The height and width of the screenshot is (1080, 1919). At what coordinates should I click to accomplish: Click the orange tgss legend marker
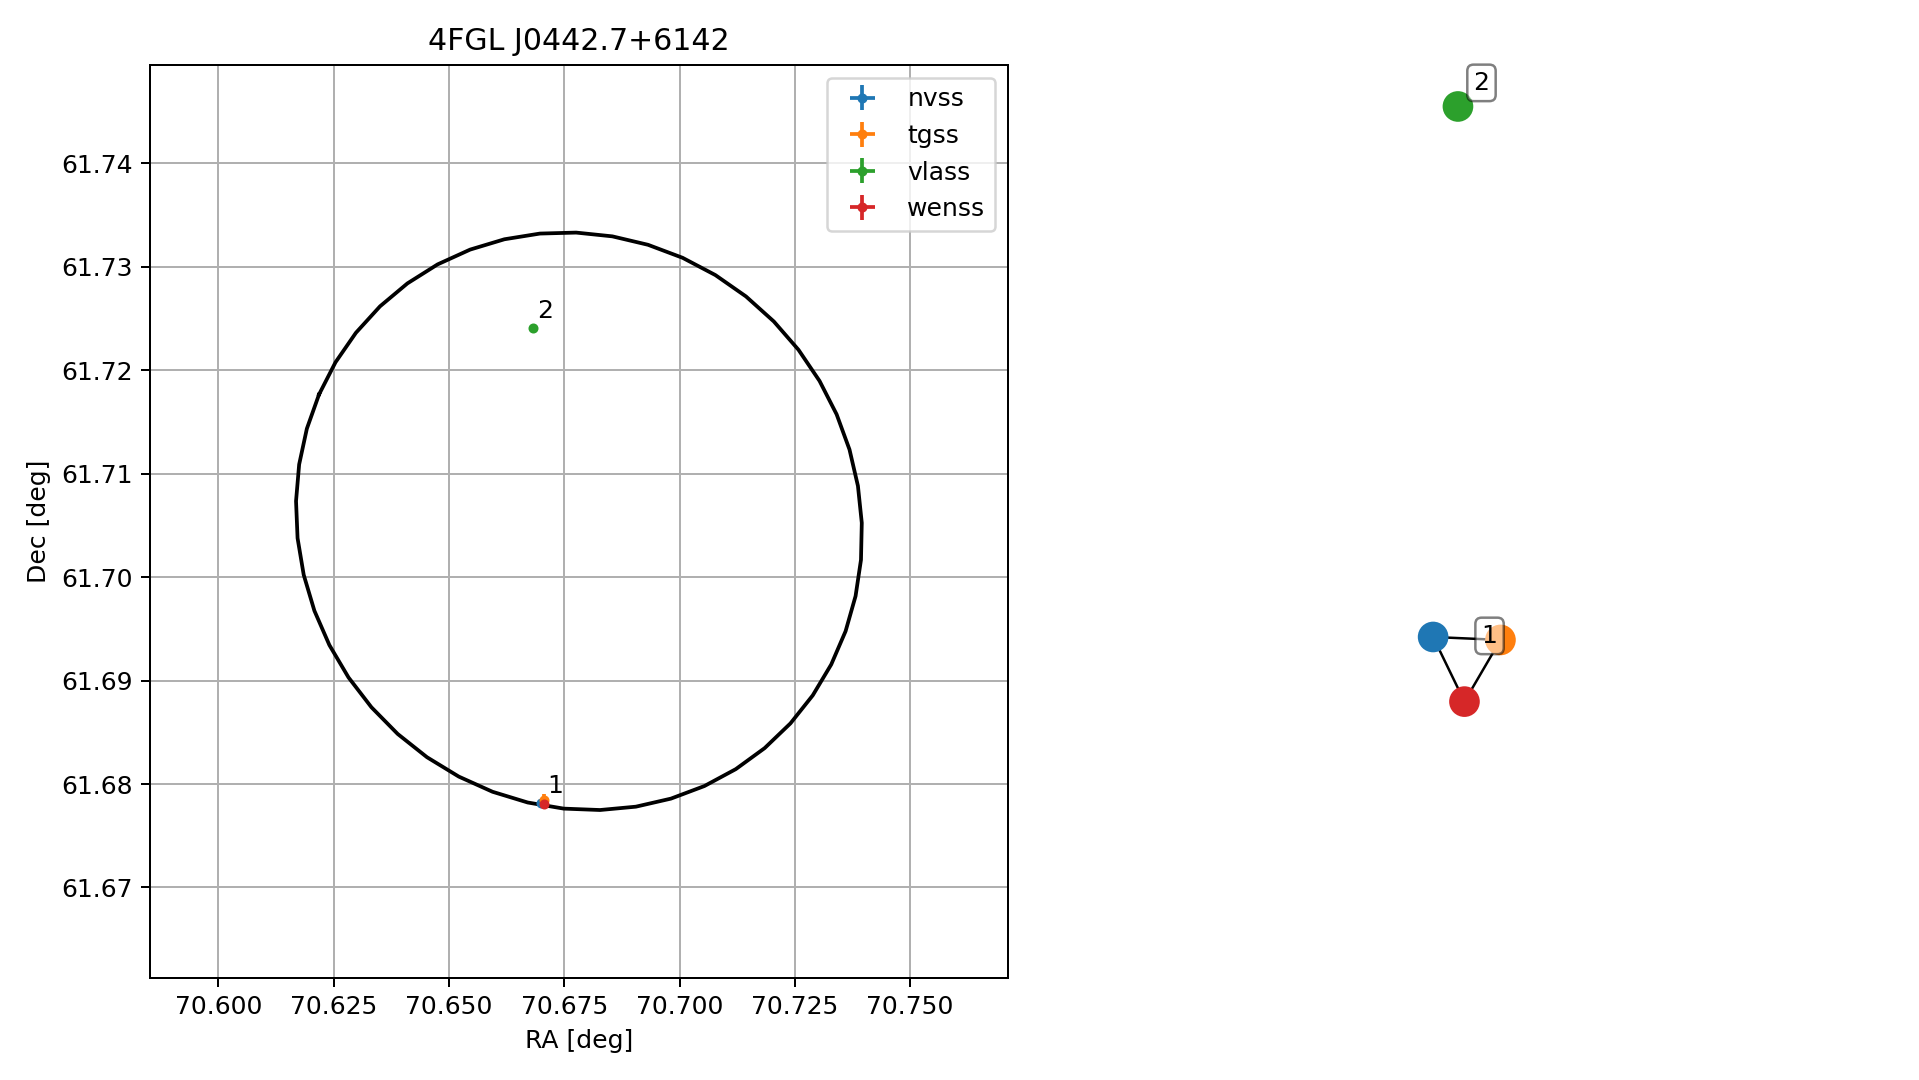click(x=861, y=135)
